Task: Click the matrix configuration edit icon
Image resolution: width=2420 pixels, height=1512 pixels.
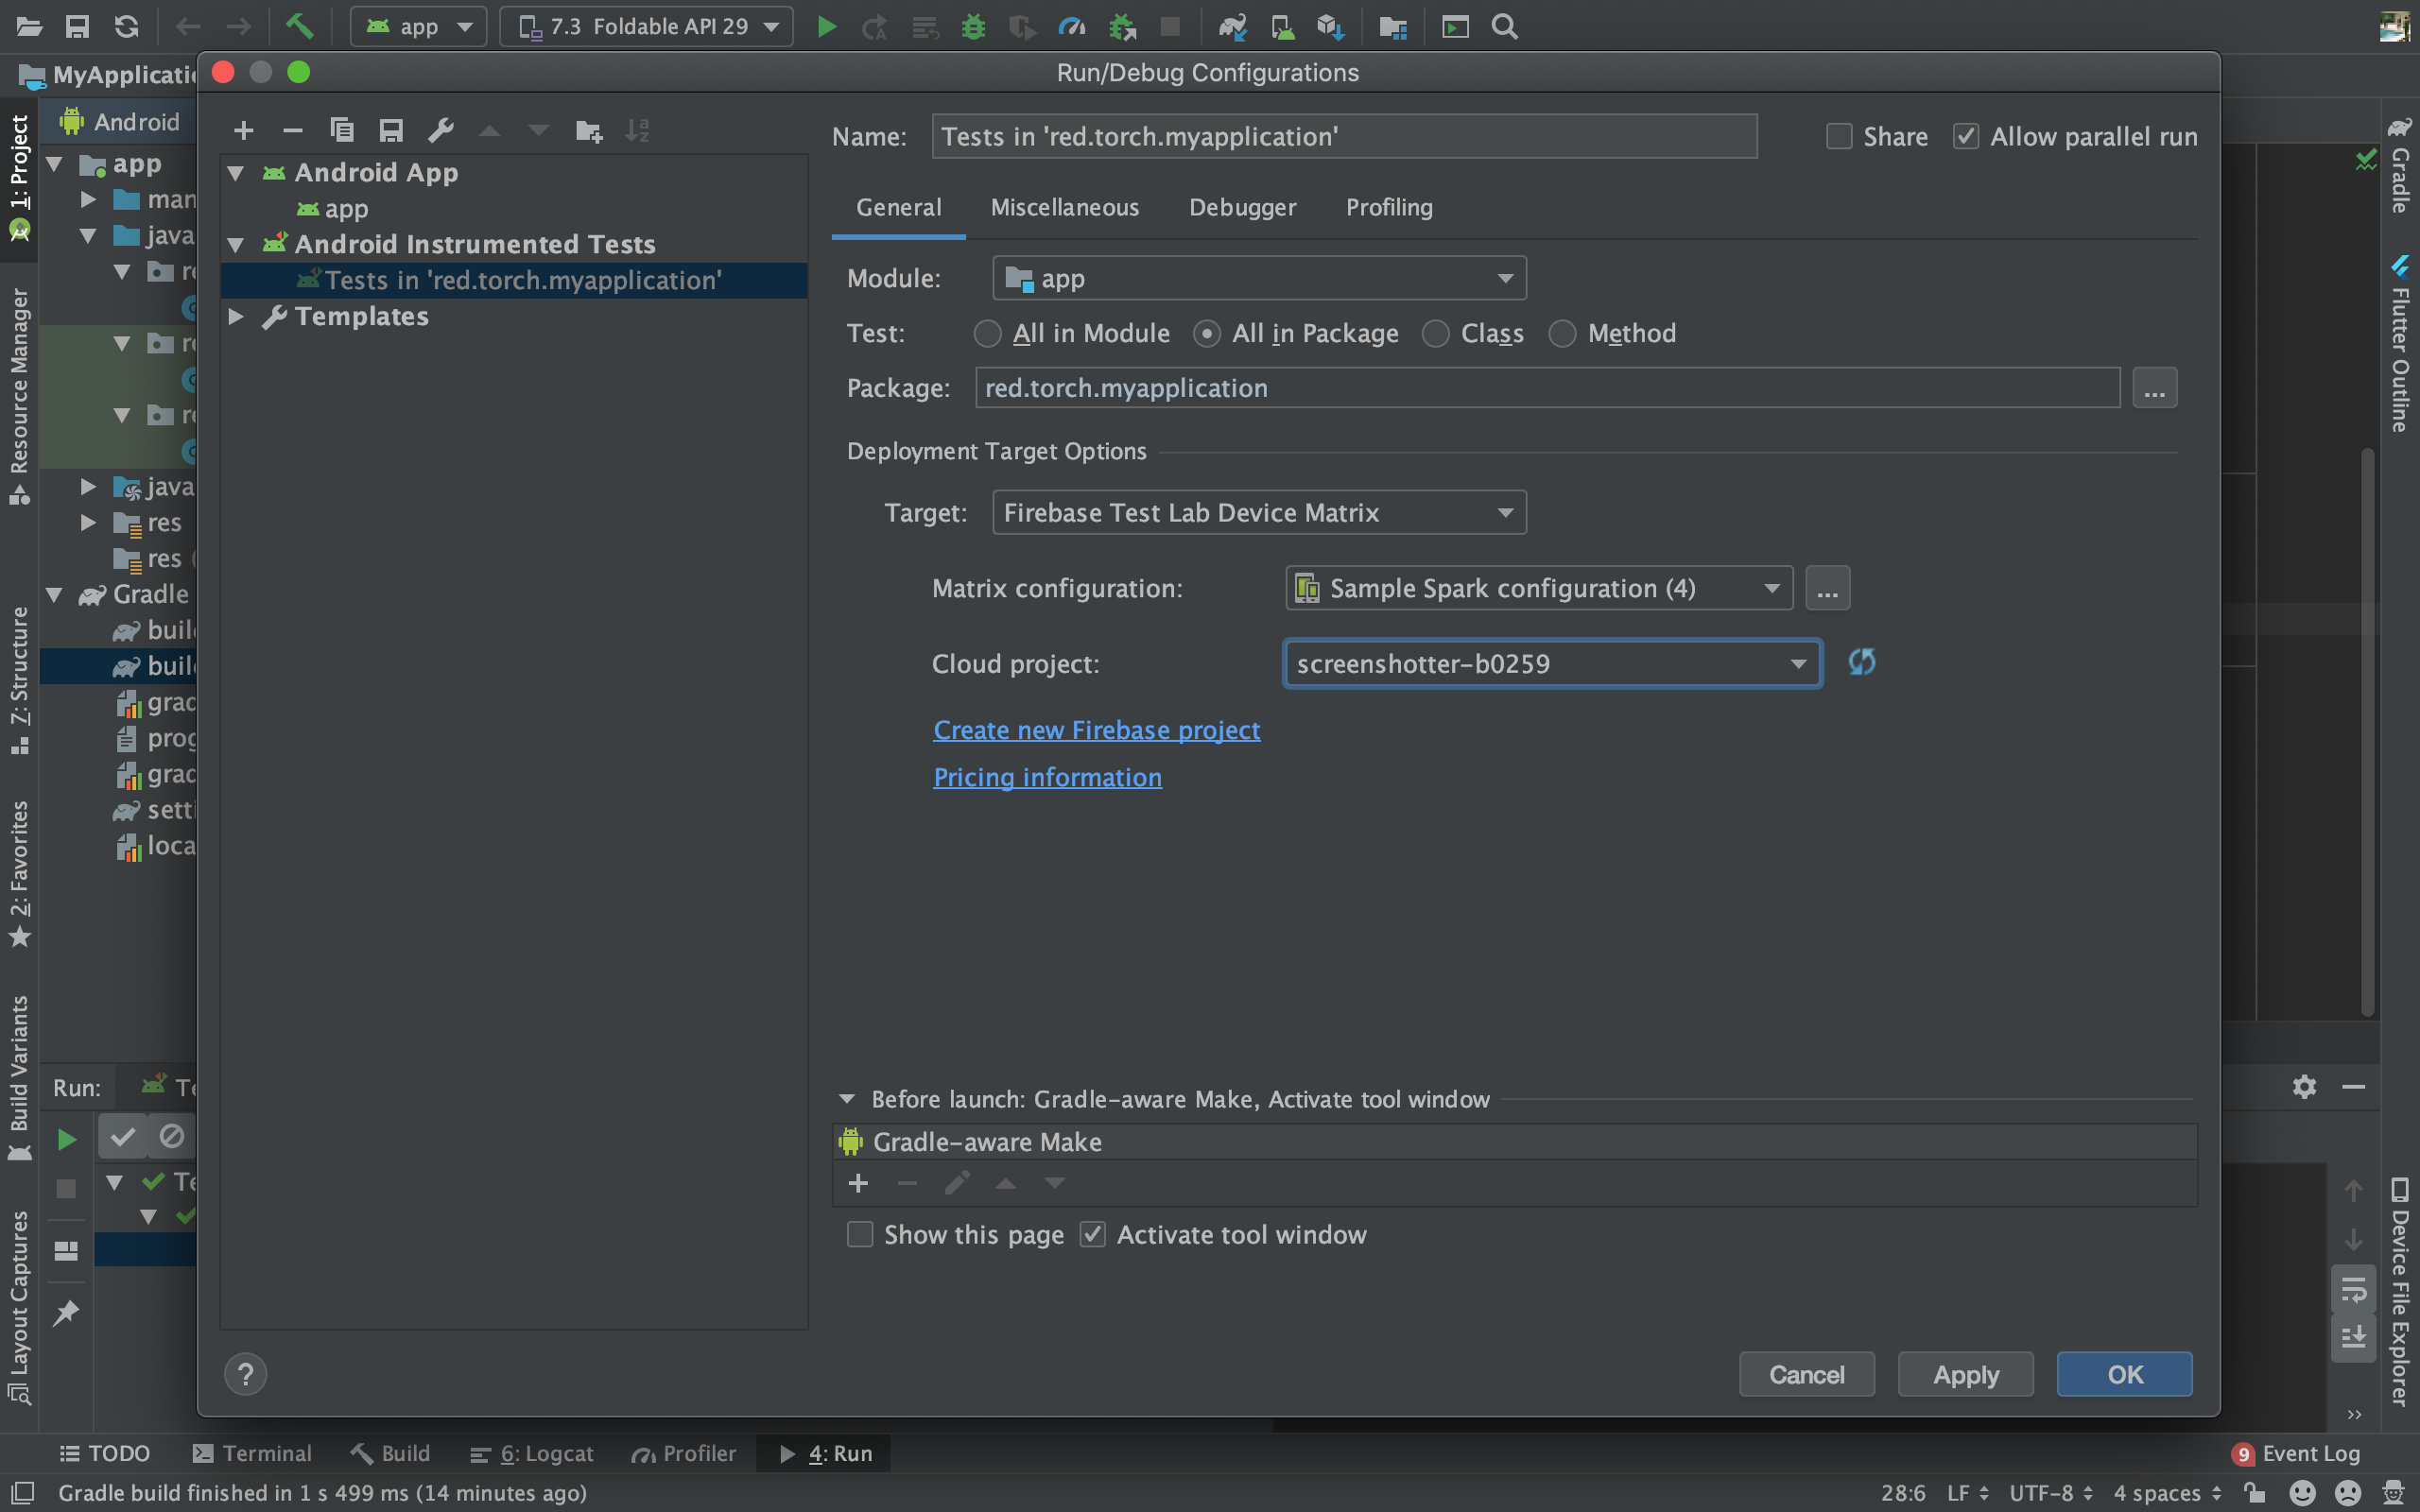Action: pos(1827,587)
